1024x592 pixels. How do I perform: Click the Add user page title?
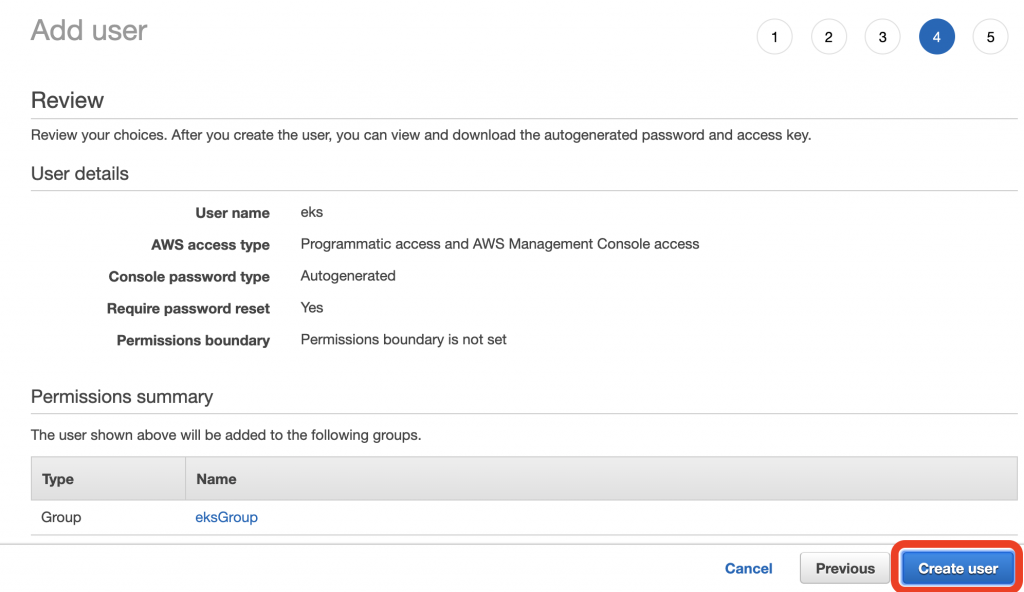[x=89, y=31]
